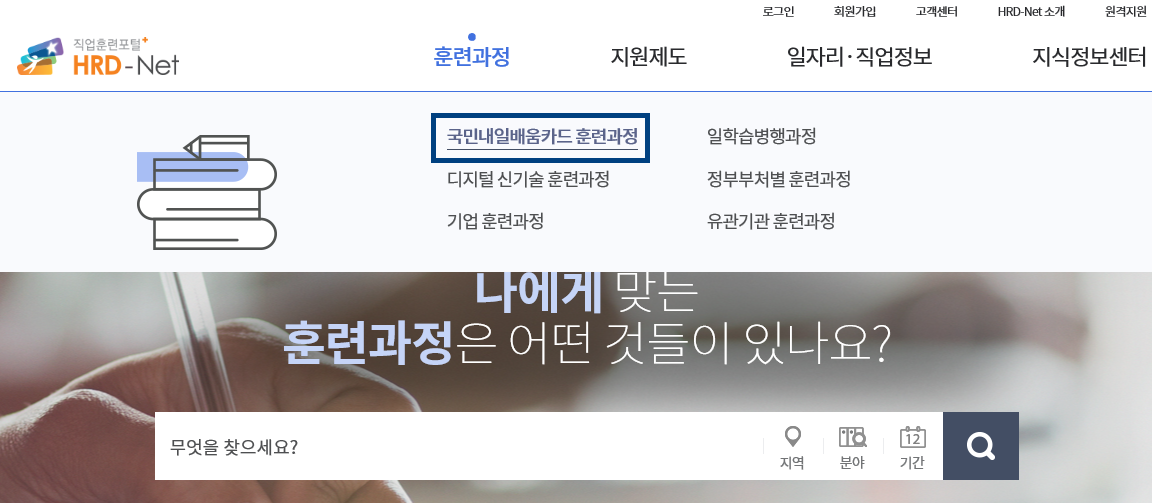Screen dimensions: 1152x503
Task: Select 일학습병행과정 submenu item
Action: click(x=761, y=137)
